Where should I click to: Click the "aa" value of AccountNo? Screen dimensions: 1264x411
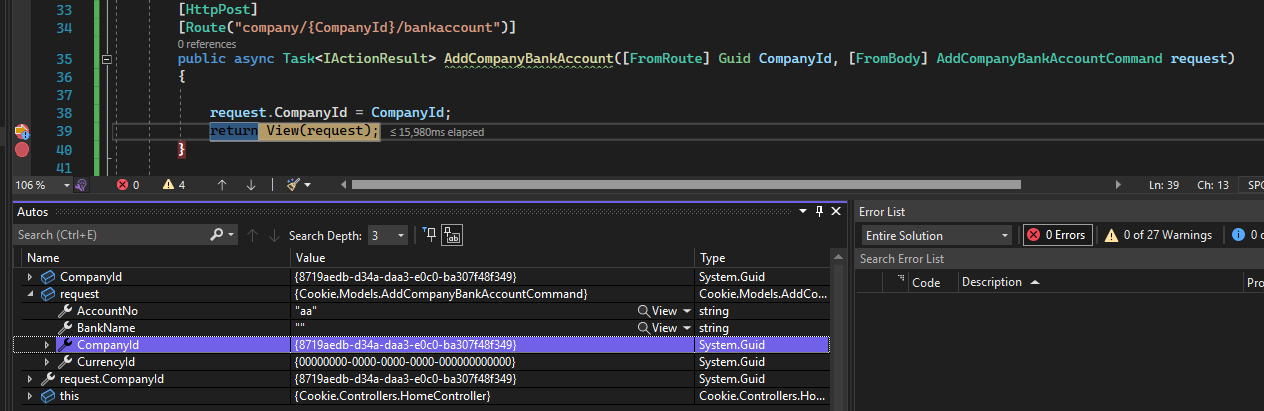point(306,311)
